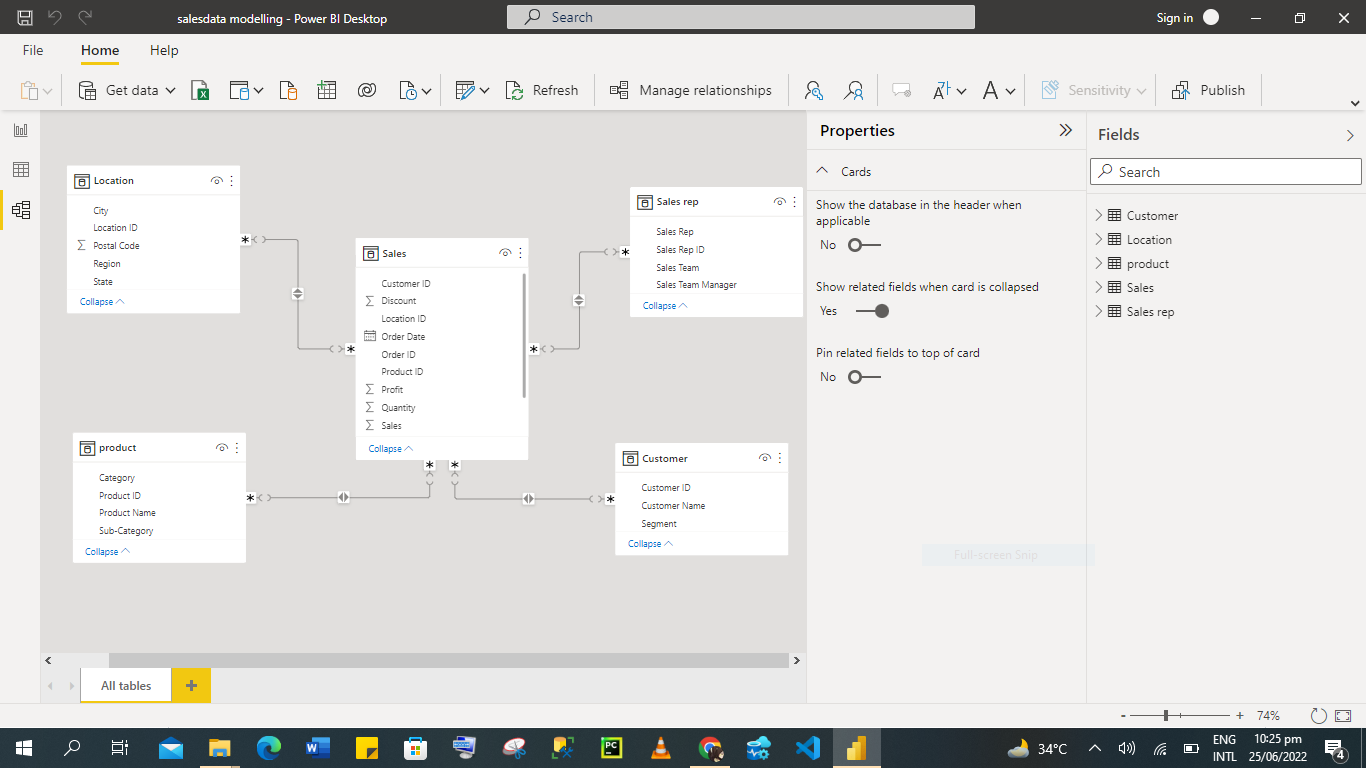Image resolution: width=1366 pixels, height=768 pixels.
Task: Import an Excel workbook via the green Excel icon
Action: 200,90
